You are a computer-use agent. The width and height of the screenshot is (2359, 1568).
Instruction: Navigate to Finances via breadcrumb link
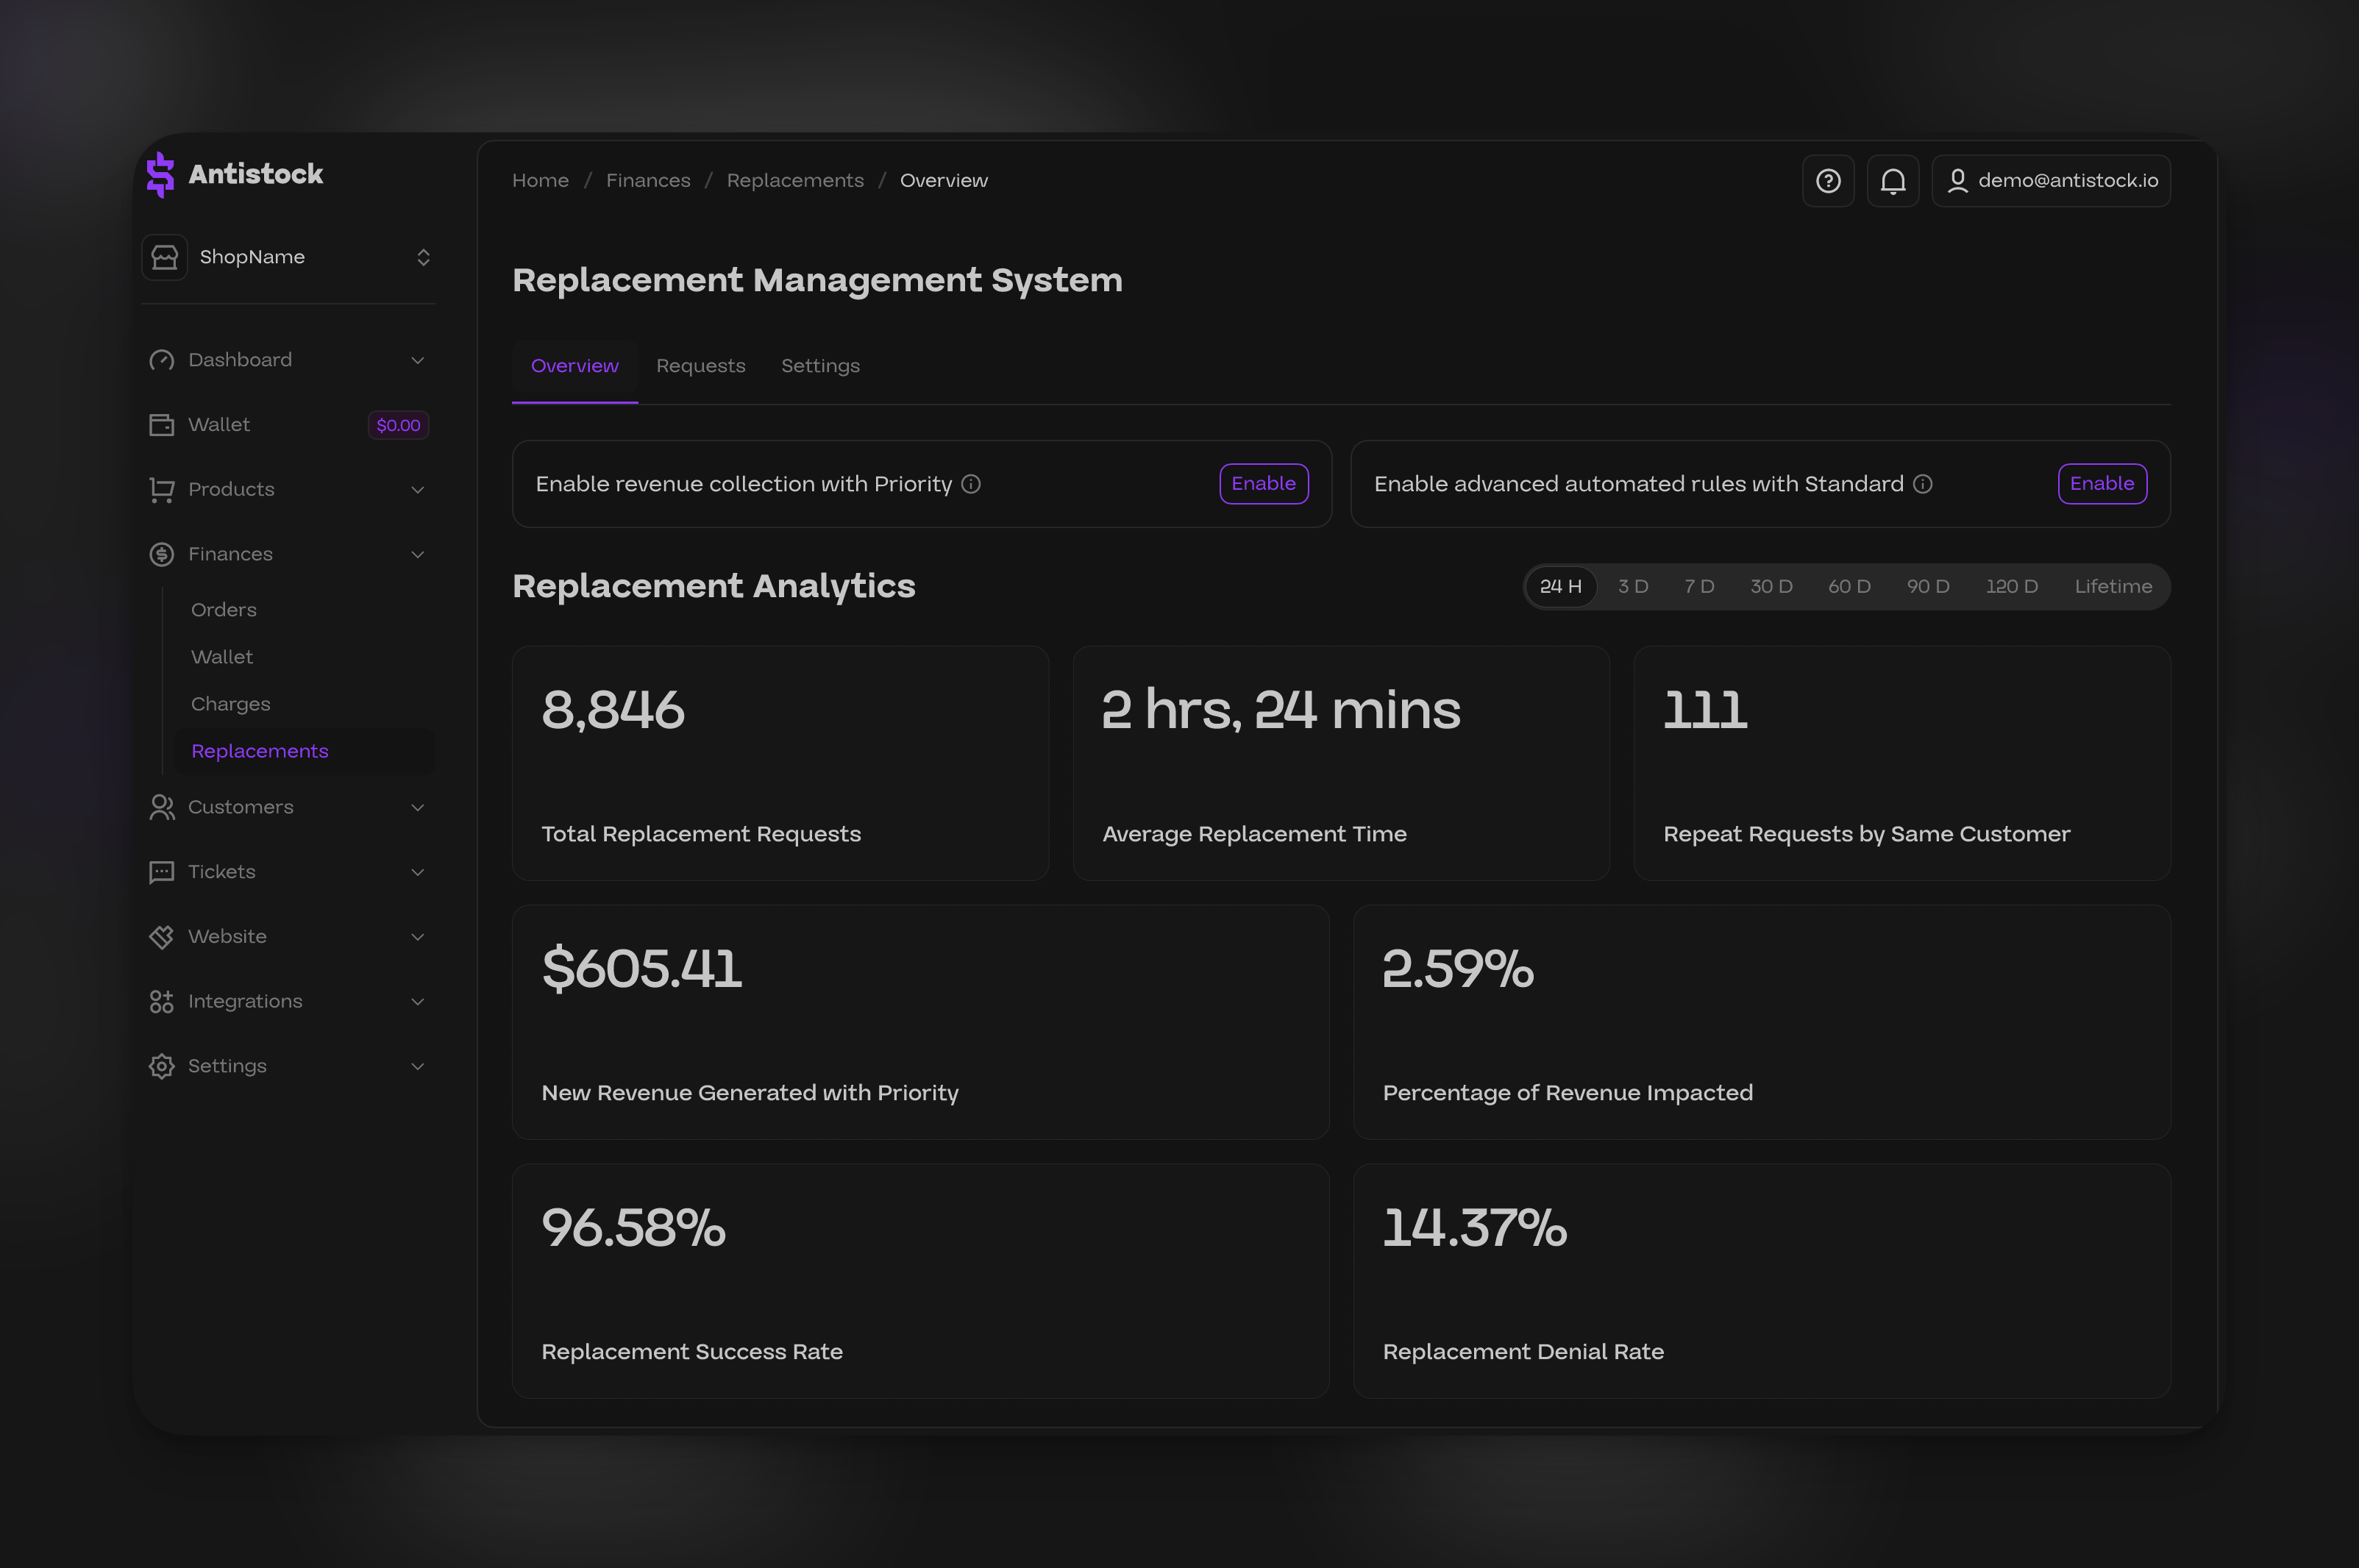648,180
